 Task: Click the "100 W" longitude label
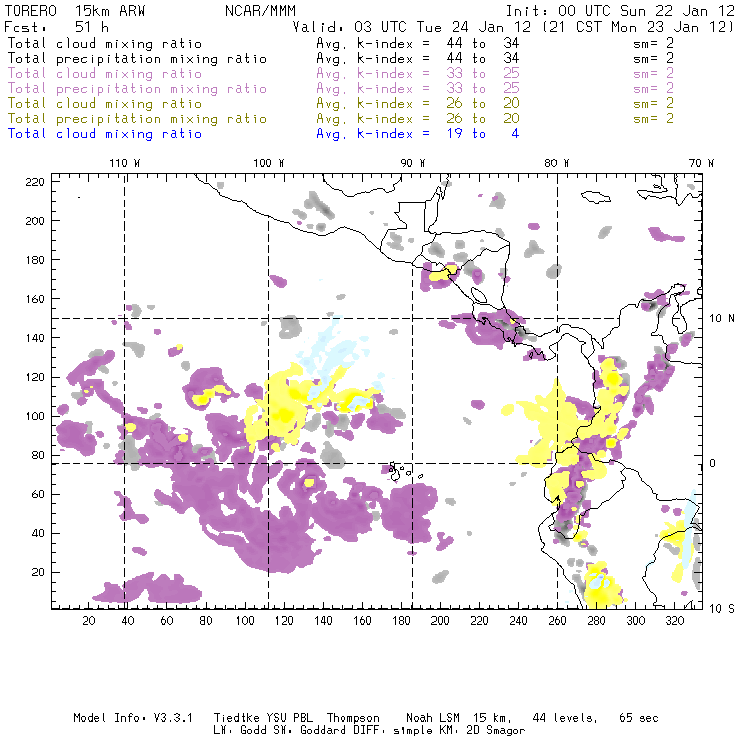[269, 163]
